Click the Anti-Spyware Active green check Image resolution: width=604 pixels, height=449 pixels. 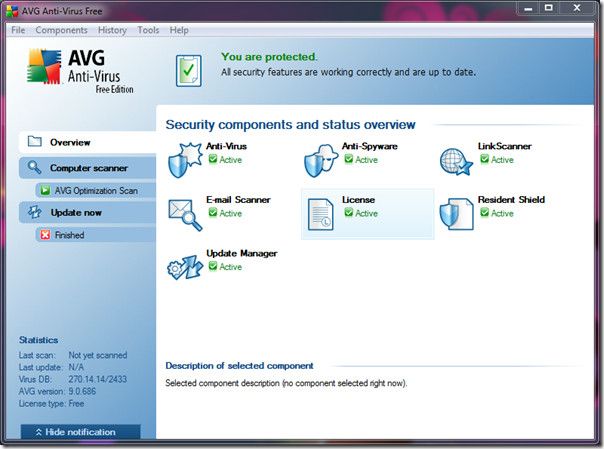(x=349, y=159)
